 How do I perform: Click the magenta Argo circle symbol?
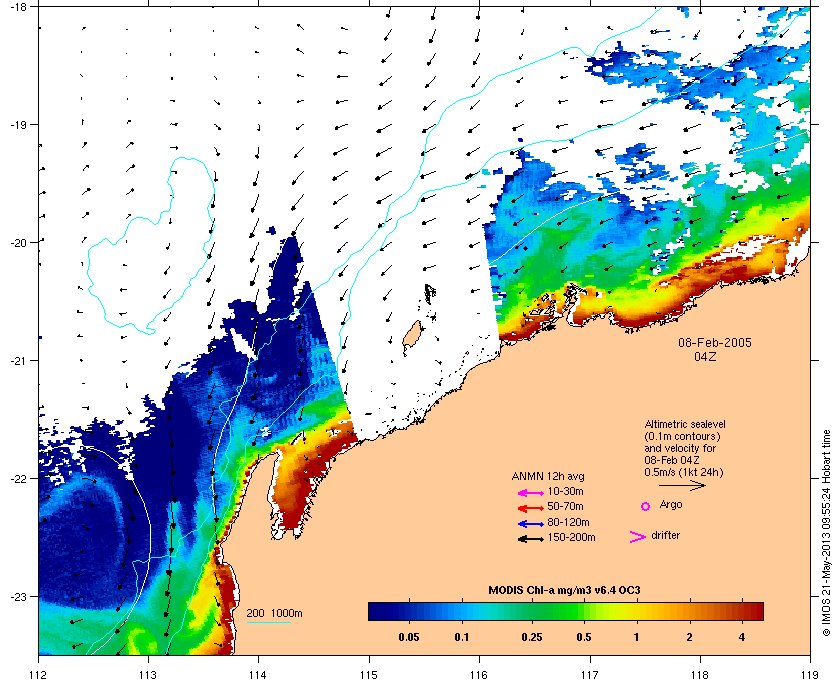(646, 506)
